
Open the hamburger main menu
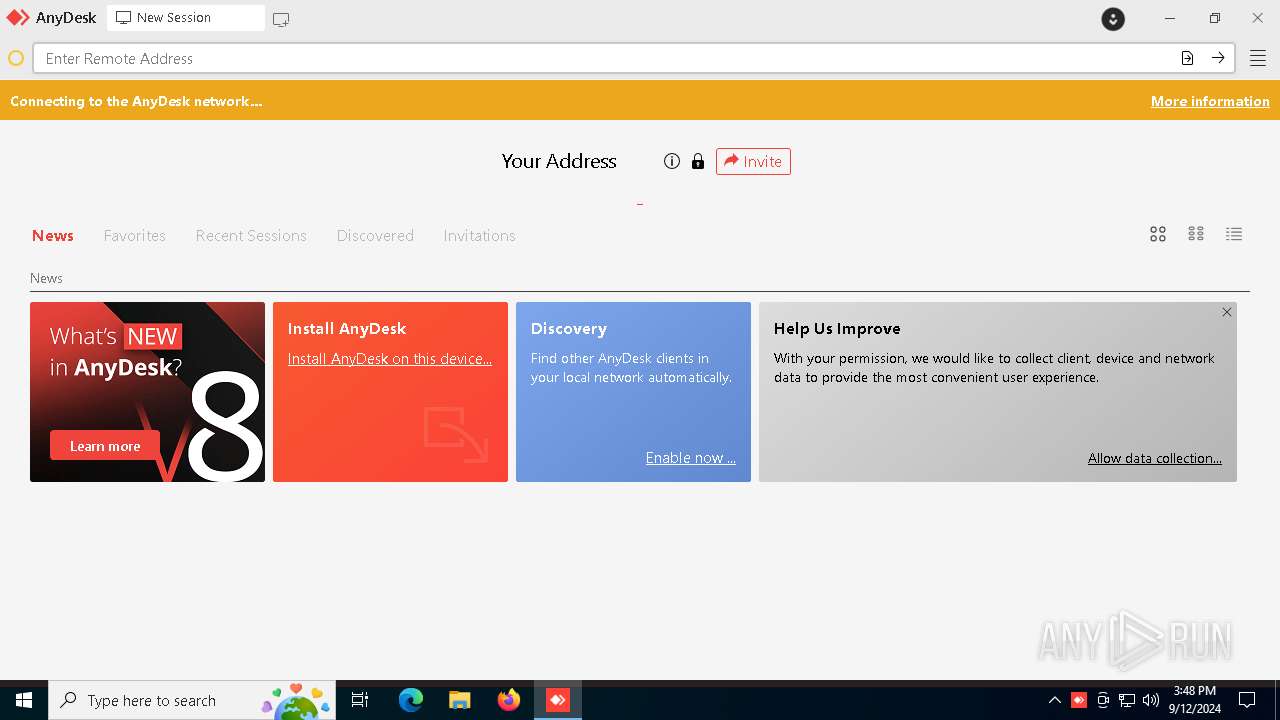tap(1258, 58)
